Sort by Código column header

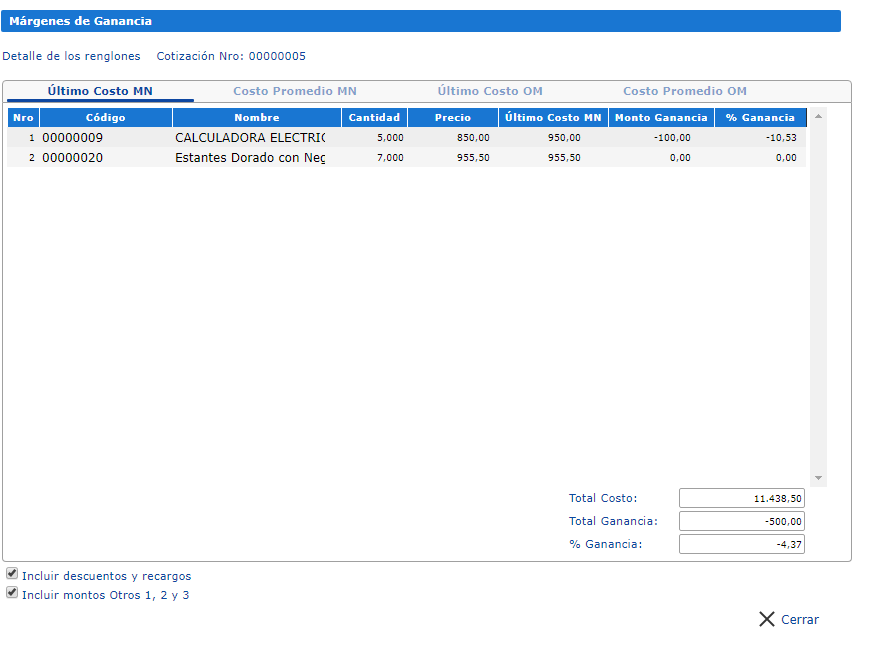105,118
